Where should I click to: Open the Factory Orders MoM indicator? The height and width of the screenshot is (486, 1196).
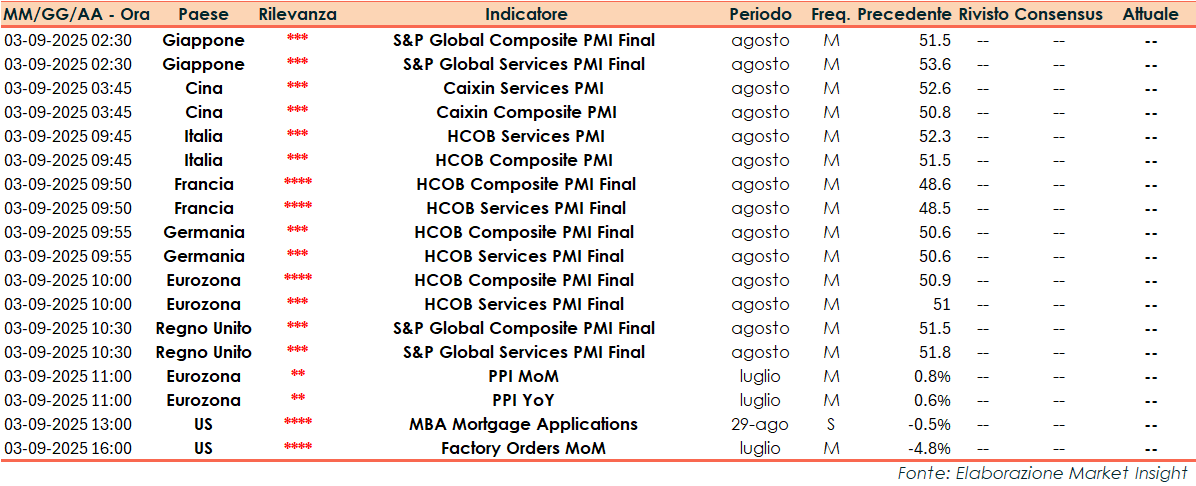pos(526,448)
